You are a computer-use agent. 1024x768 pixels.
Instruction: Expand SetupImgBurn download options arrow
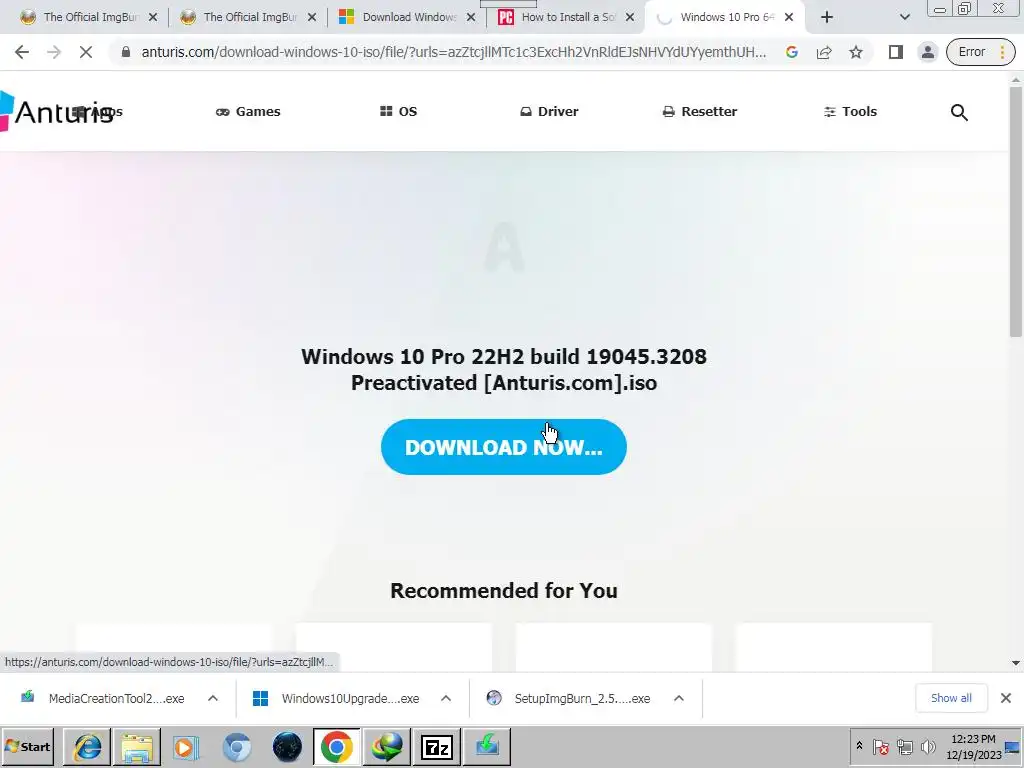(679, 698)
